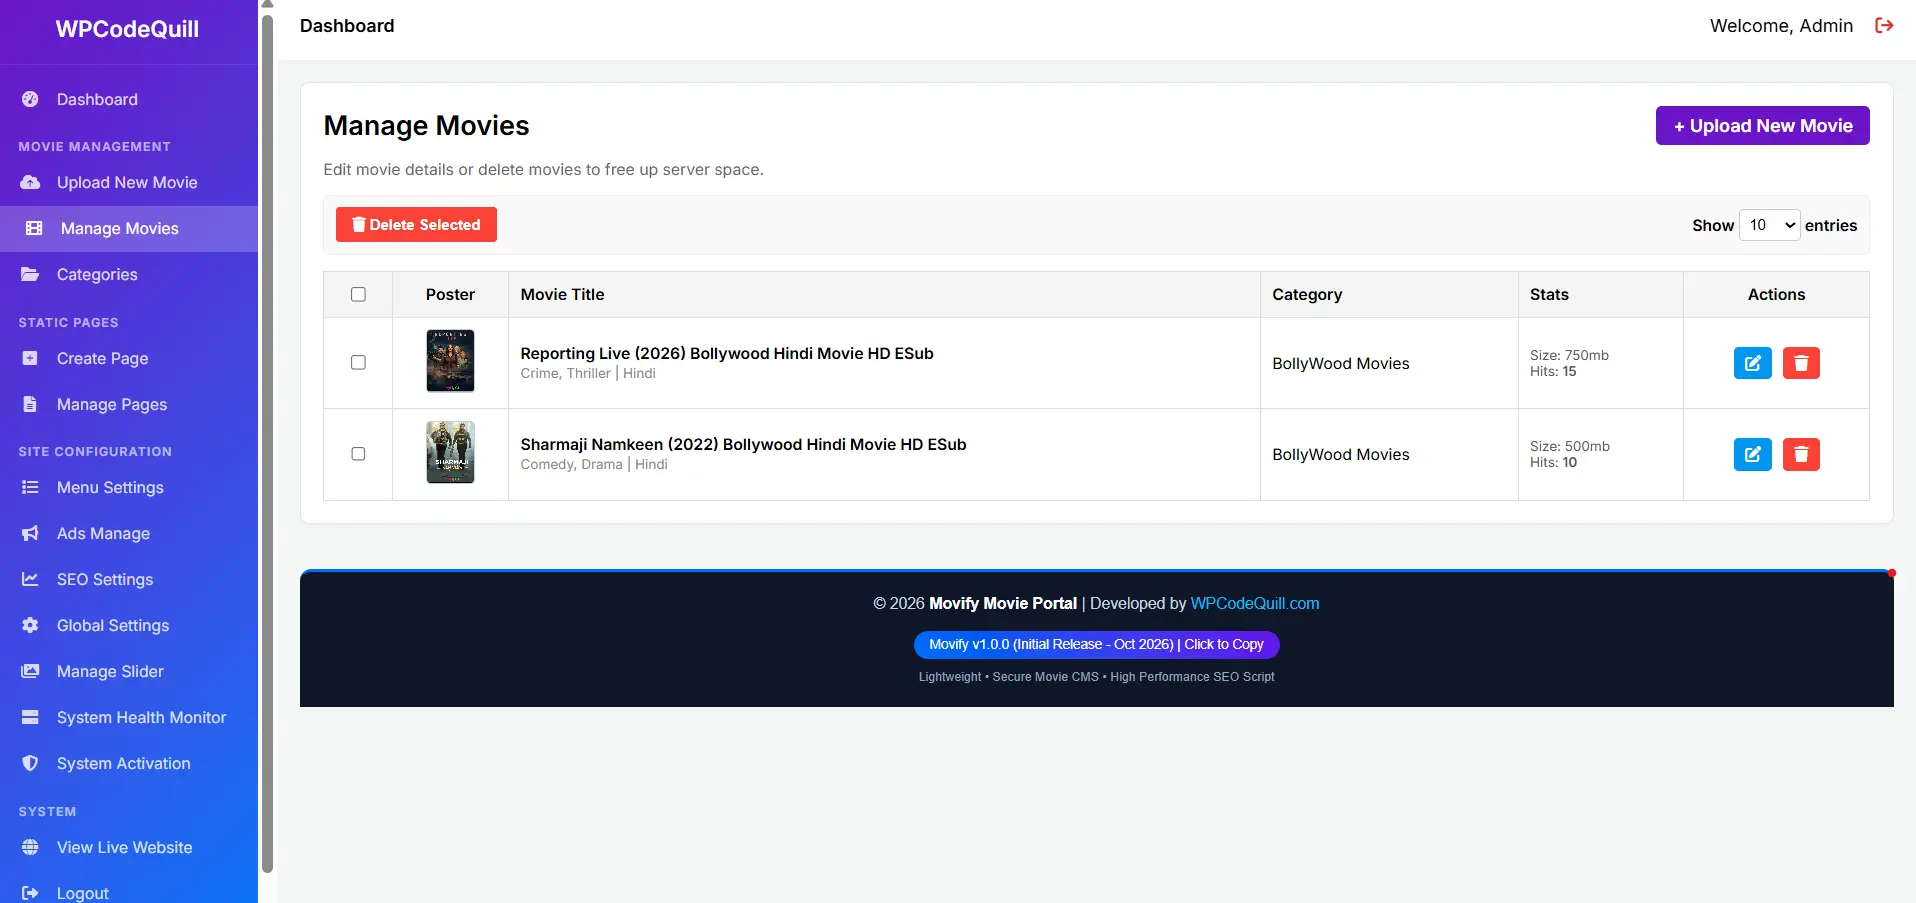Edit the Sharmaji Namkeen movie entry

click(1752, 454)
